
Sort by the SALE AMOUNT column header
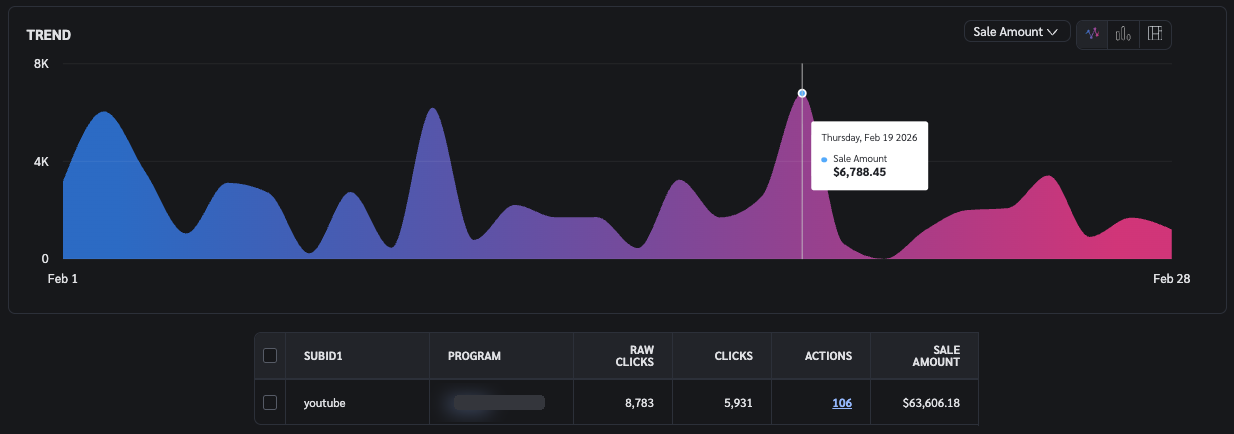(936, 356)
